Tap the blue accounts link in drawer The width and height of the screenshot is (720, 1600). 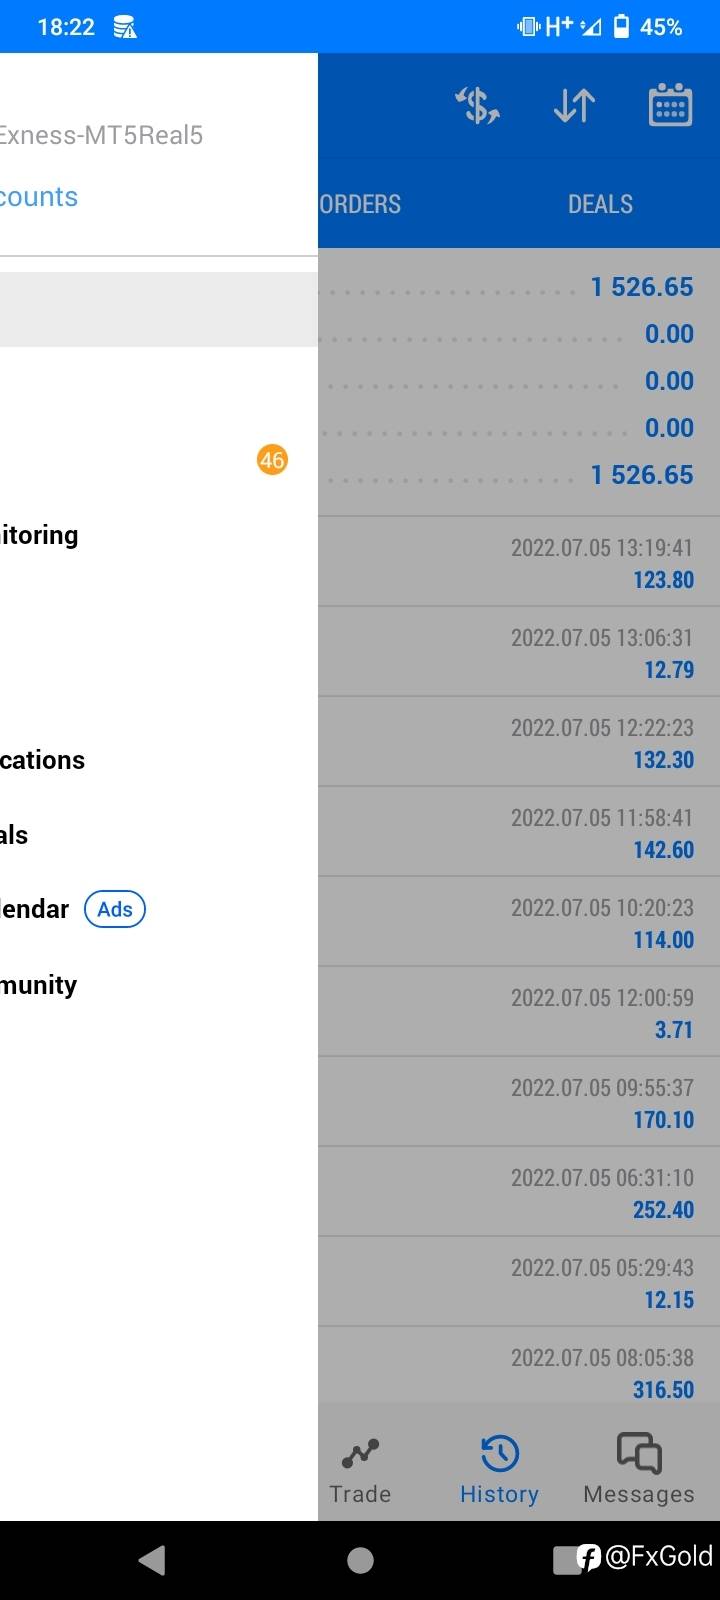(39, 197)
